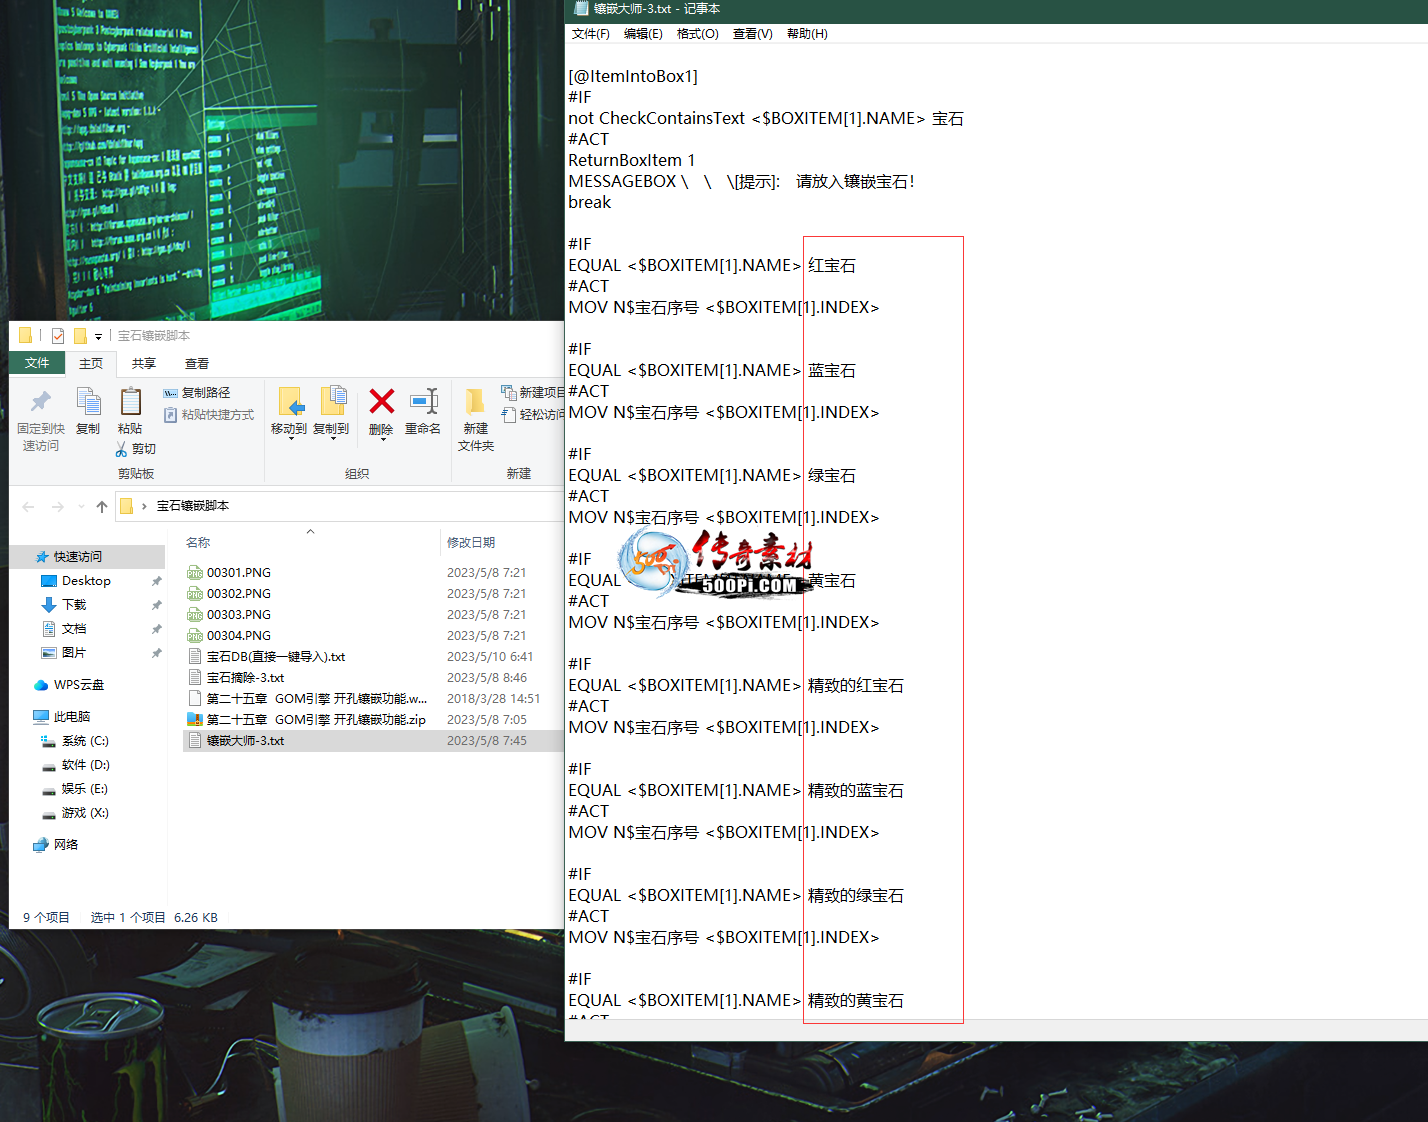Viewport: 1428px width, 1122px height.
Task: Open Notepad Help (帮助) menu
Action: tap(807, 34)
